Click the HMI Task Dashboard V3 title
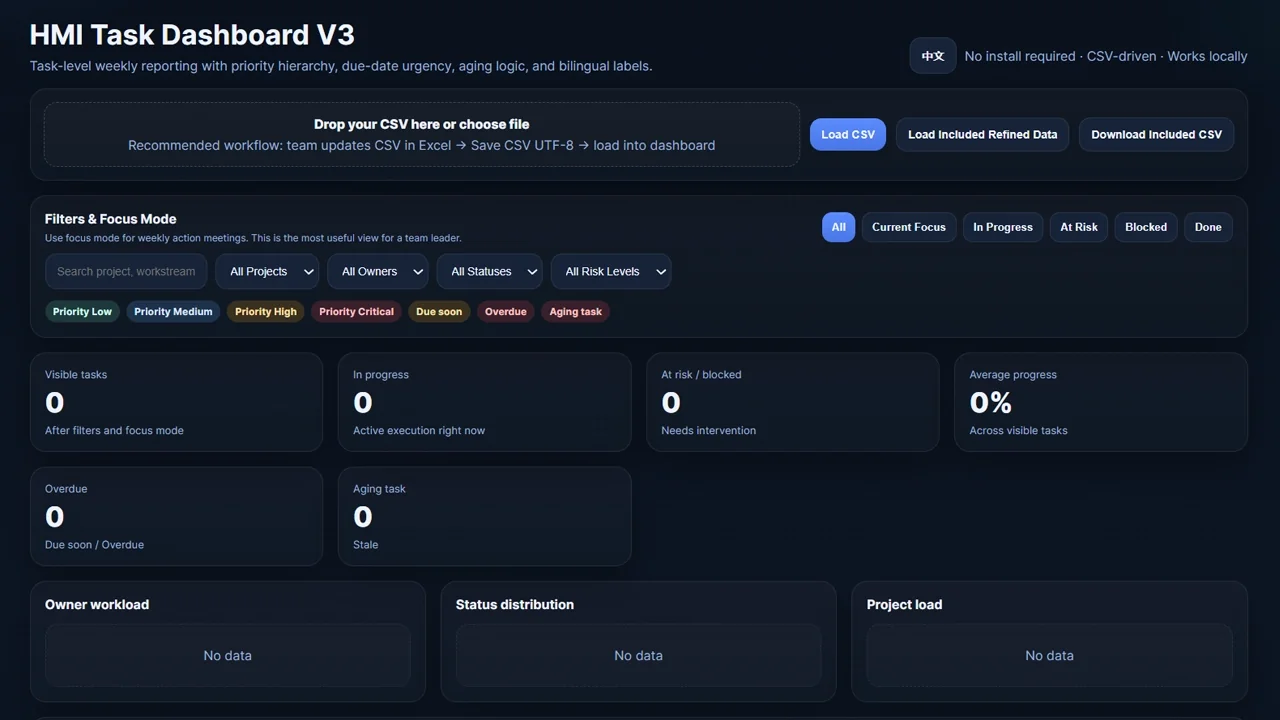 tap(192, 35)
